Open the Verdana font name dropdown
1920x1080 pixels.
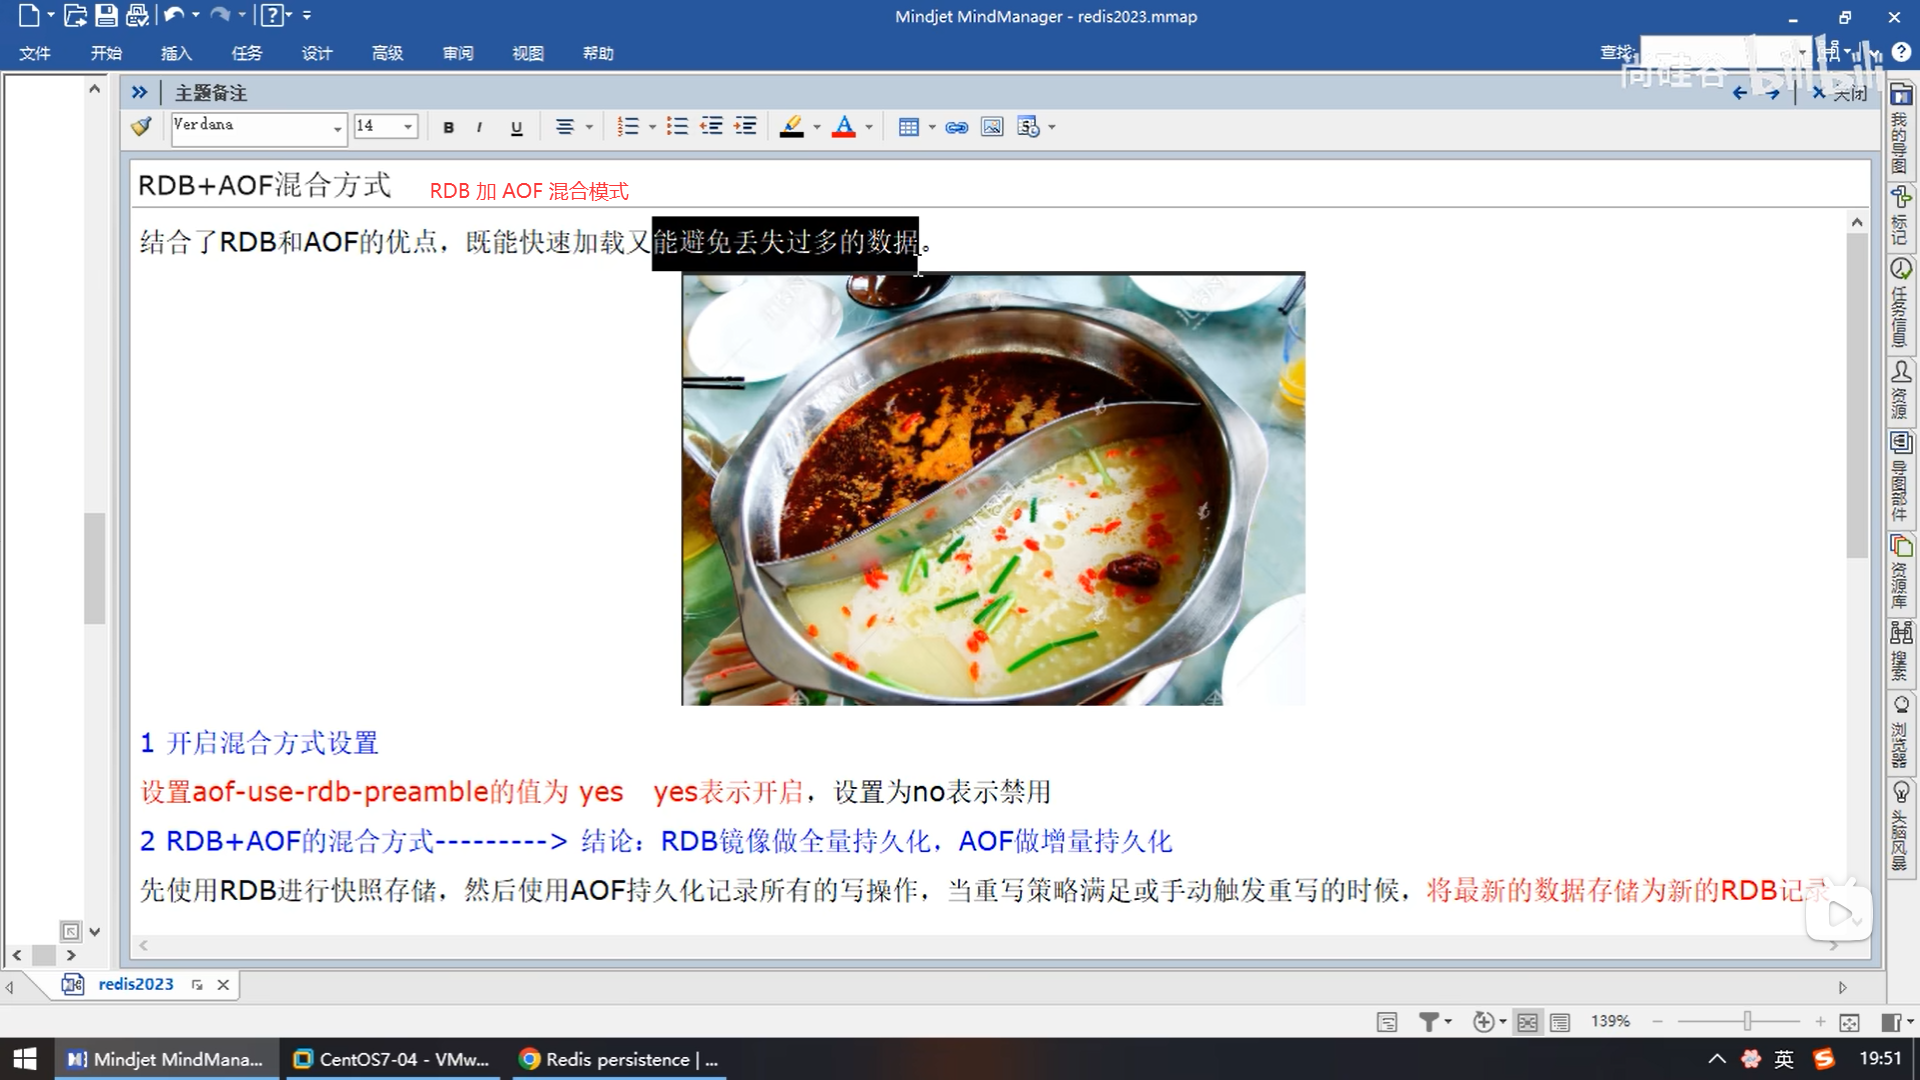(337, 127)
